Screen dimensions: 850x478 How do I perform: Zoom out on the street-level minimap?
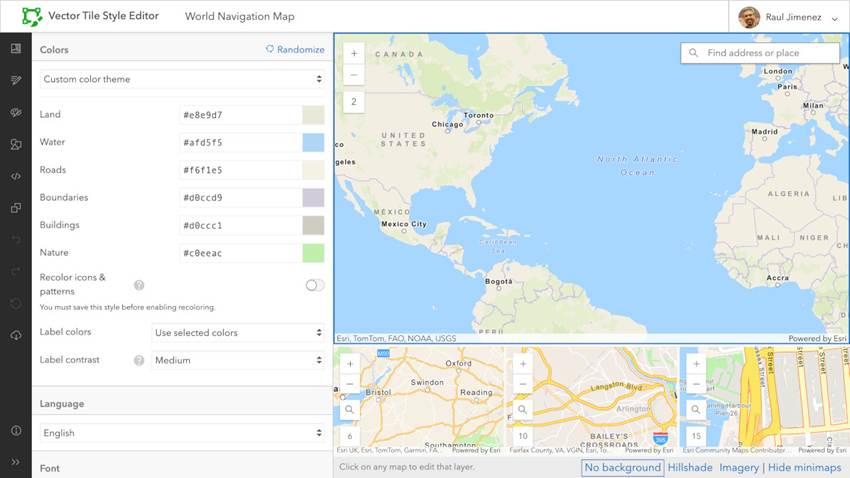point(696,384)
